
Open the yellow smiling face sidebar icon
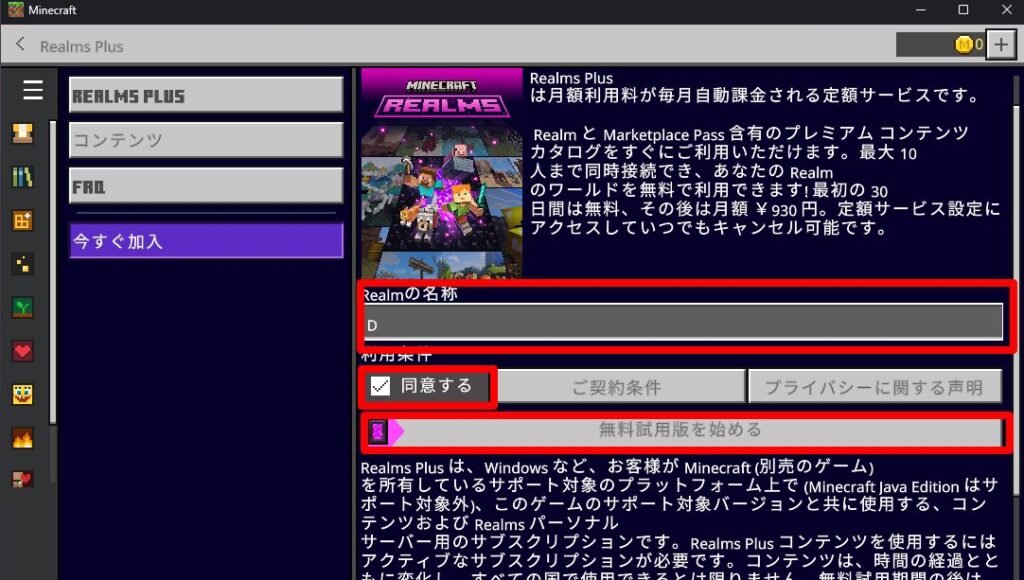pos(22,394)
